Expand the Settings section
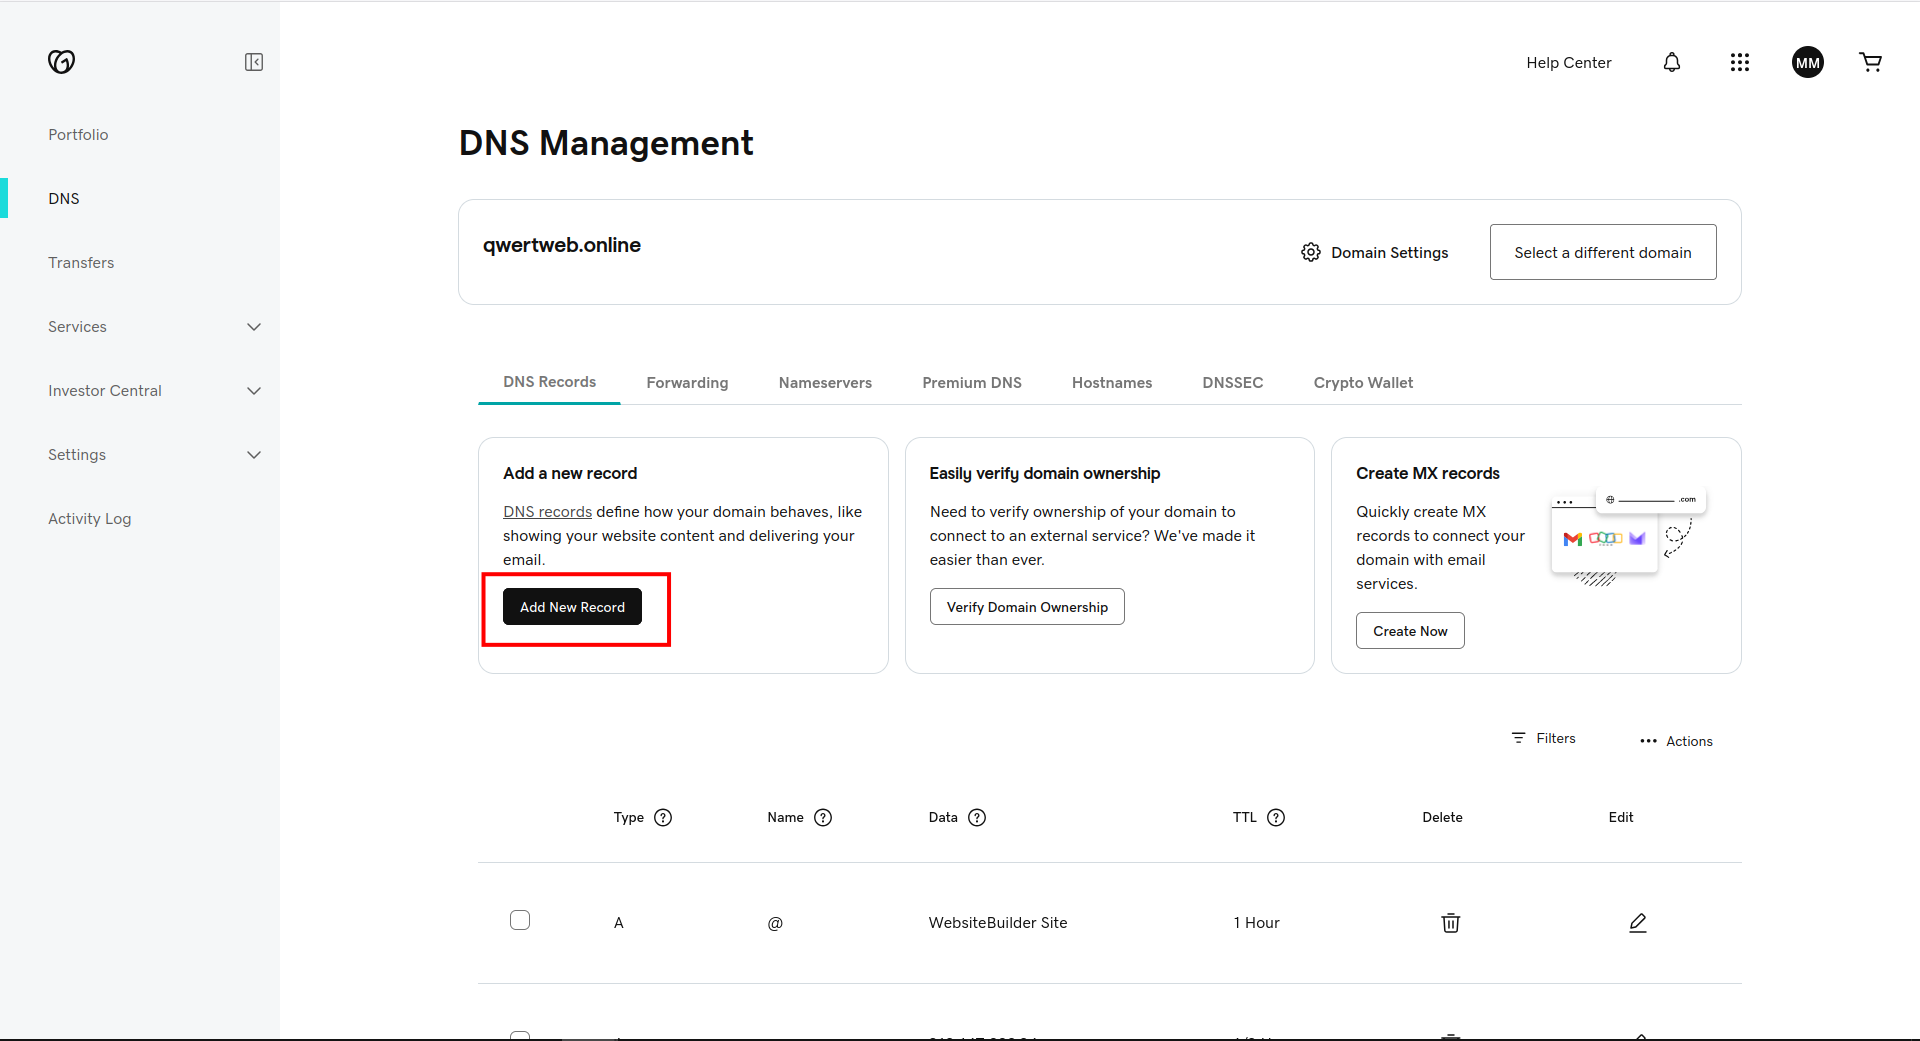The height and width of the screenshot is (1041, 1920). 254,454
